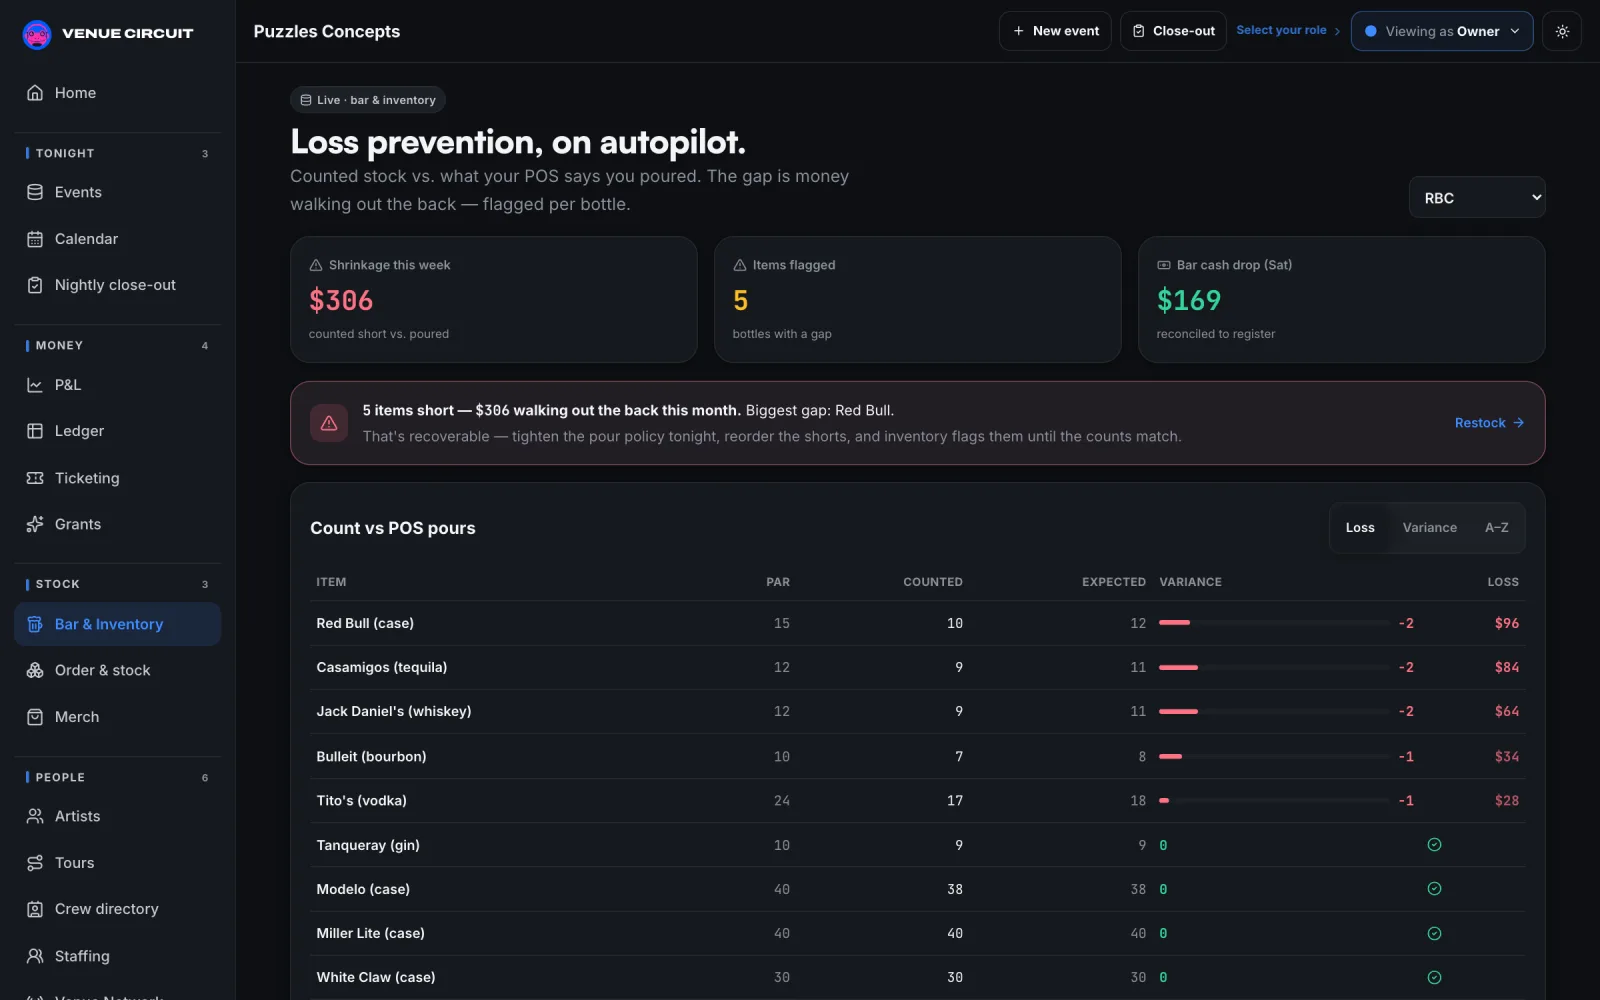Open Ticketing via its ticket icon
The width and height of the screenshot is (1600, 1000).
(35, 478)
